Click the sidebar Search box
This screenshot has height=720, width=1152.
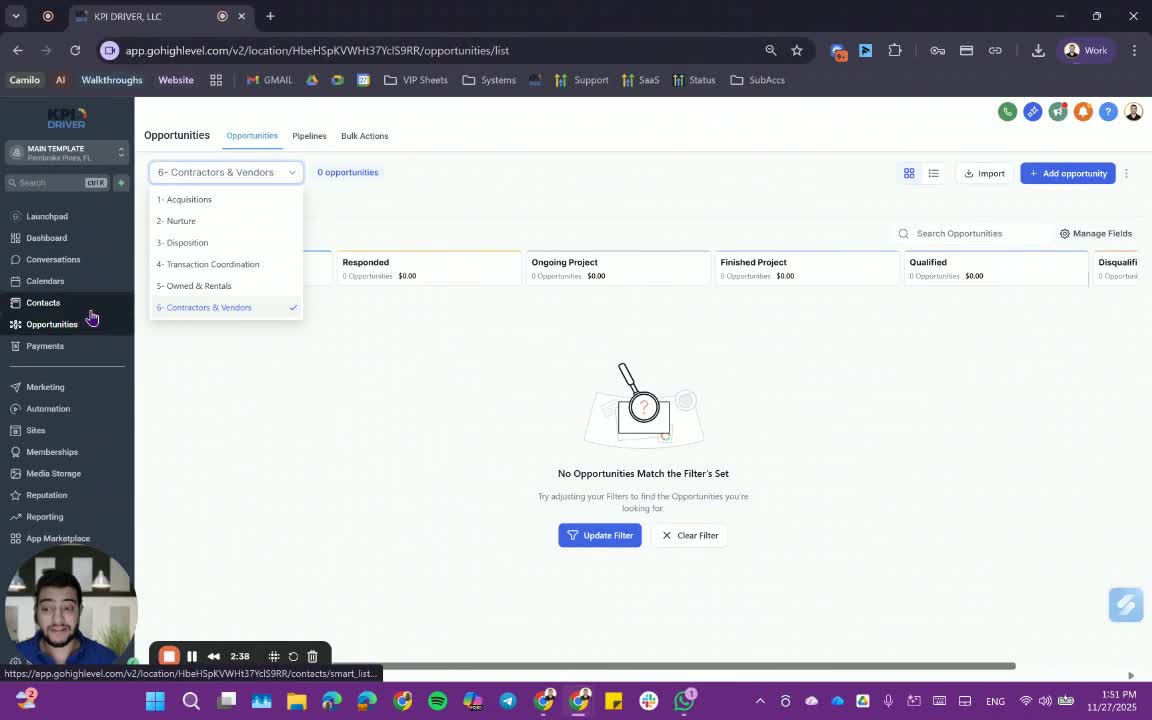57,183
